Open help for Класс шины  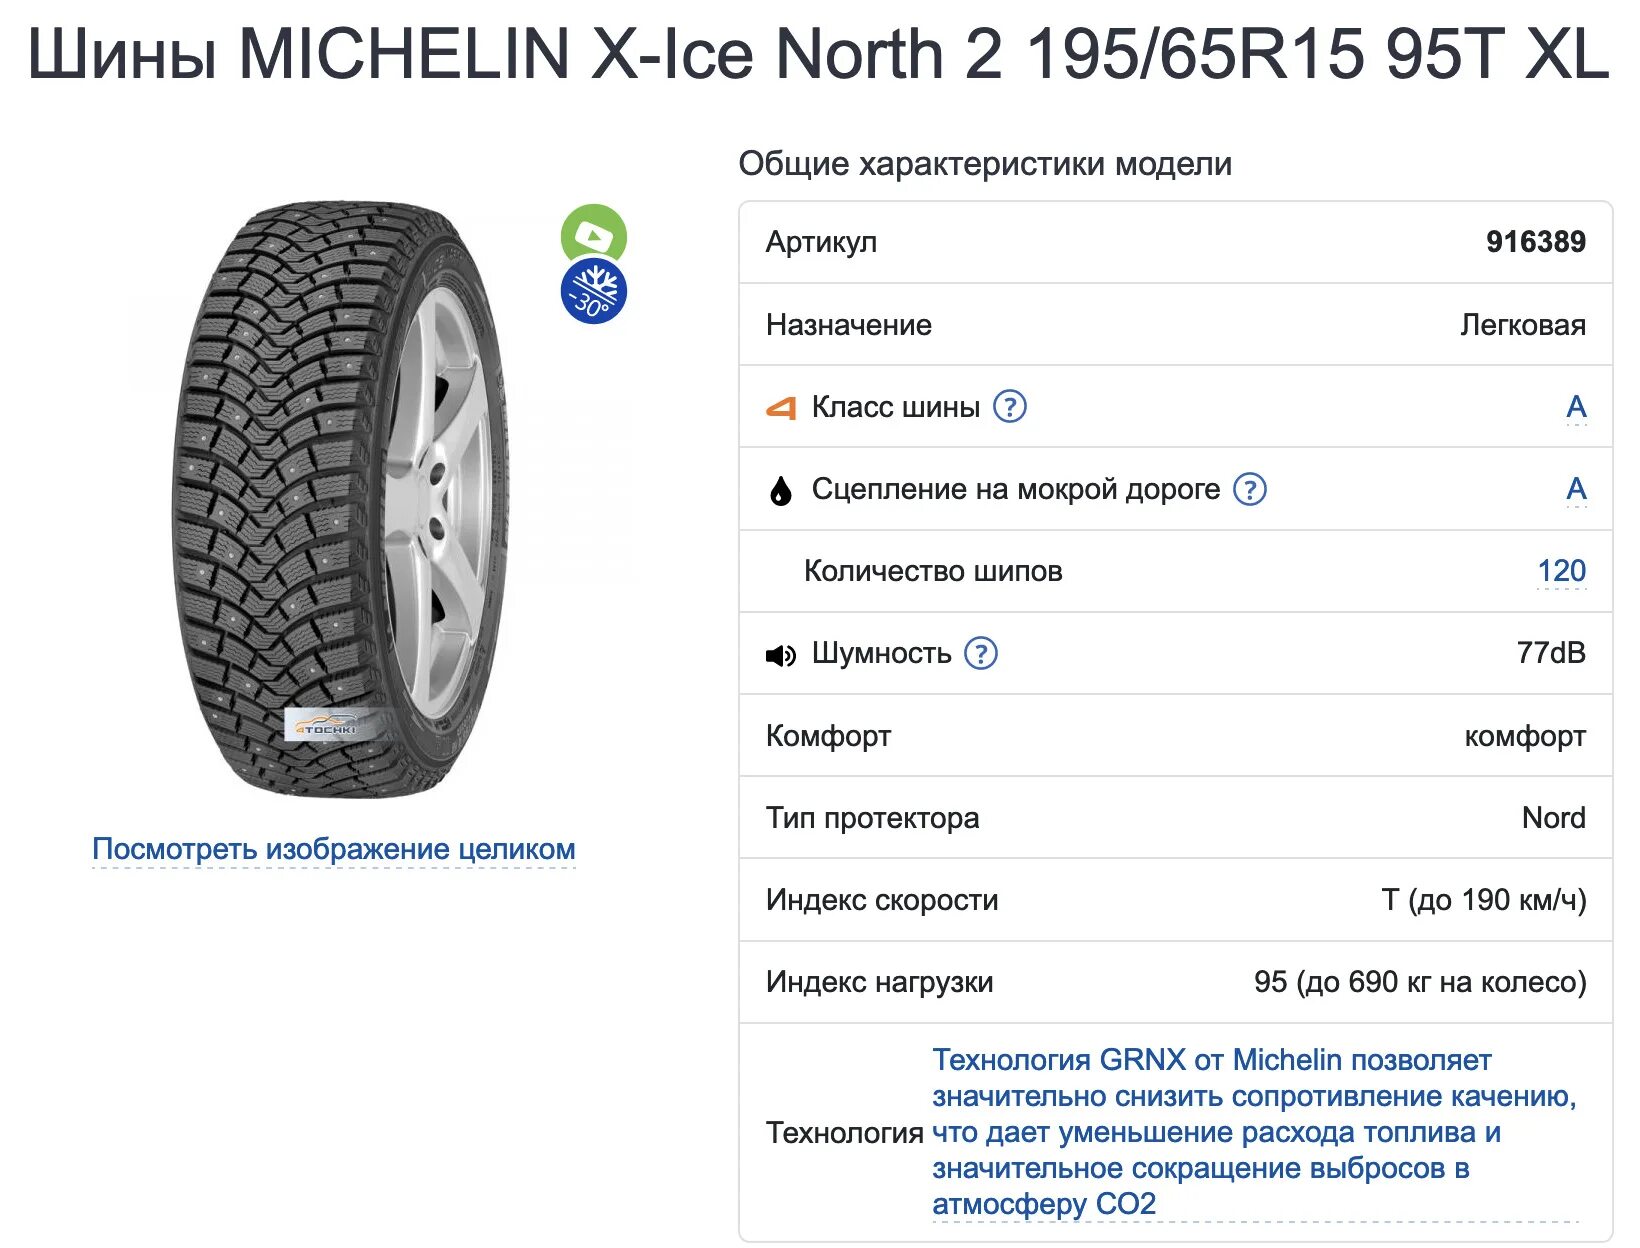point(1010,407)
